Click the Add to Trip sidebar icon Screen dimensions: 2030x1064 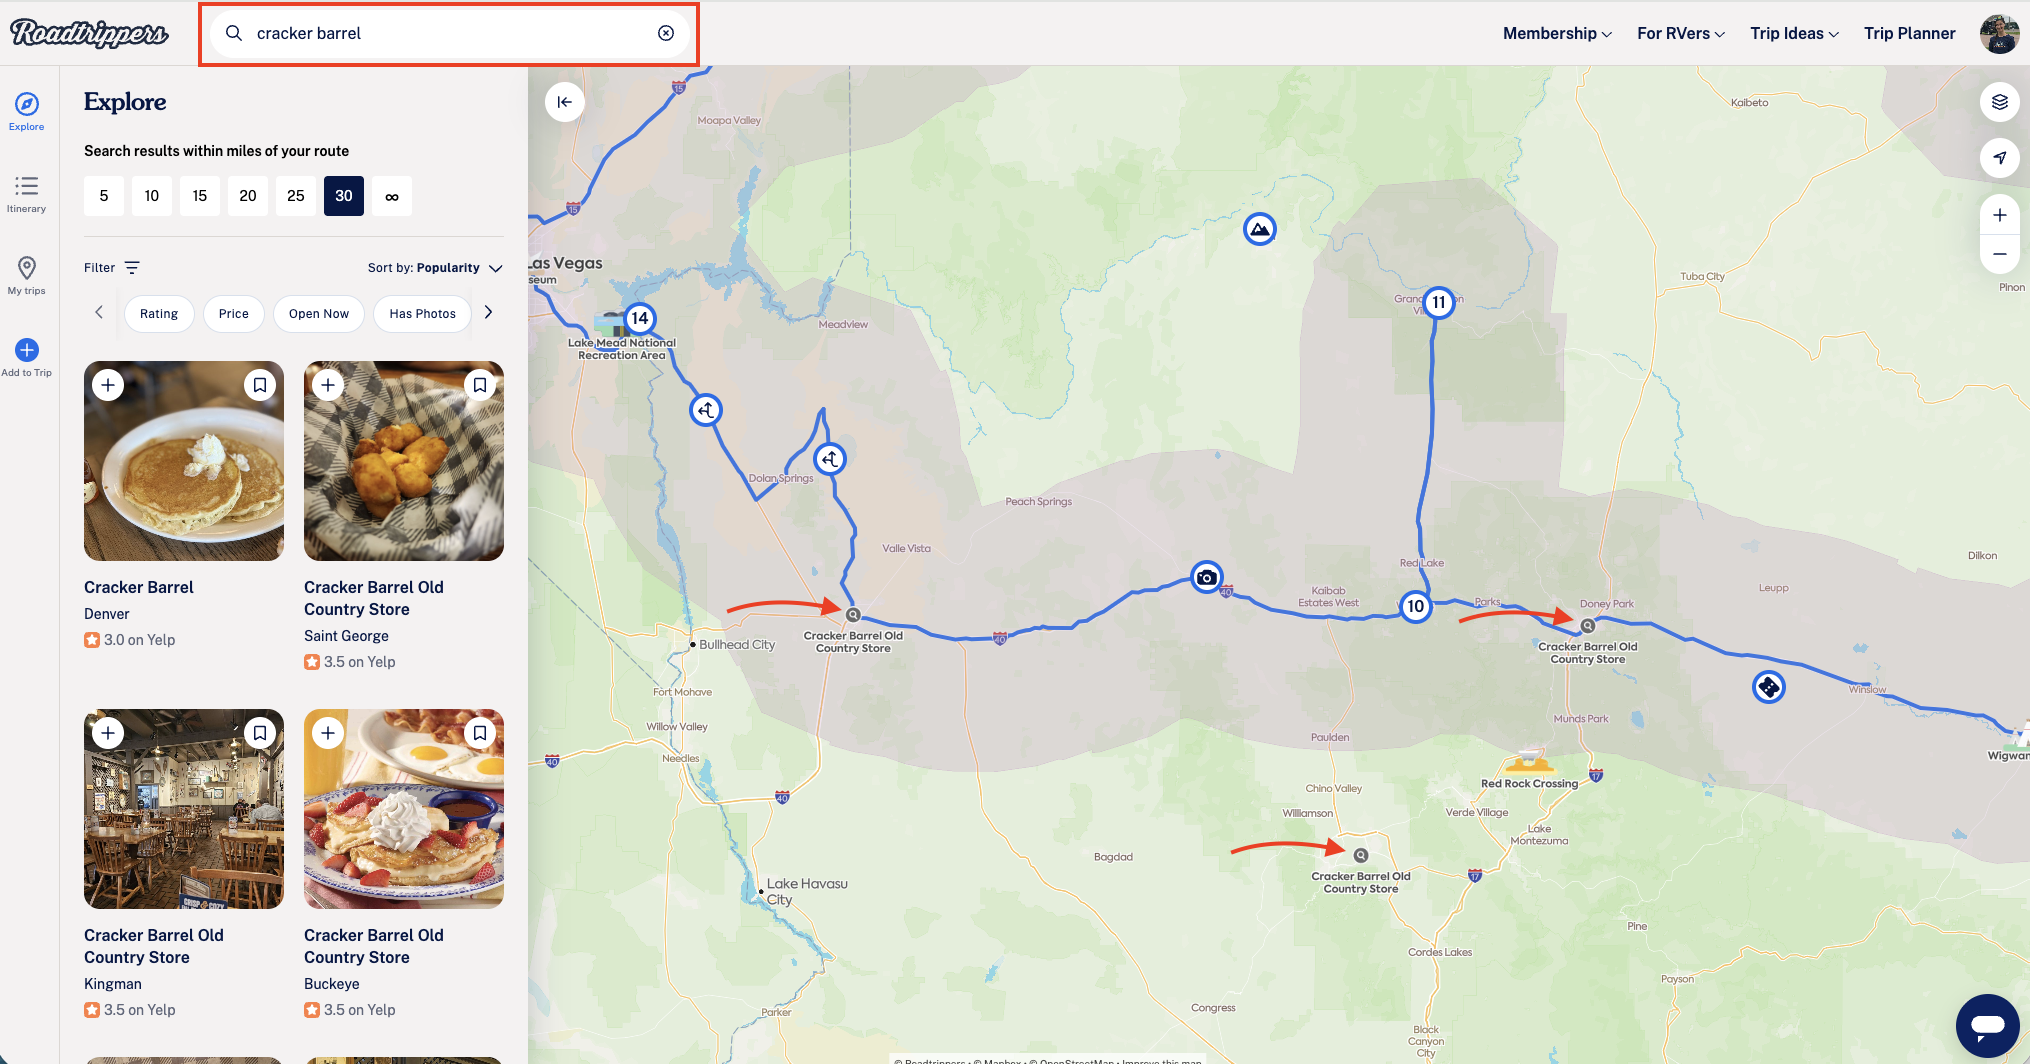click(x=27, y=358)
